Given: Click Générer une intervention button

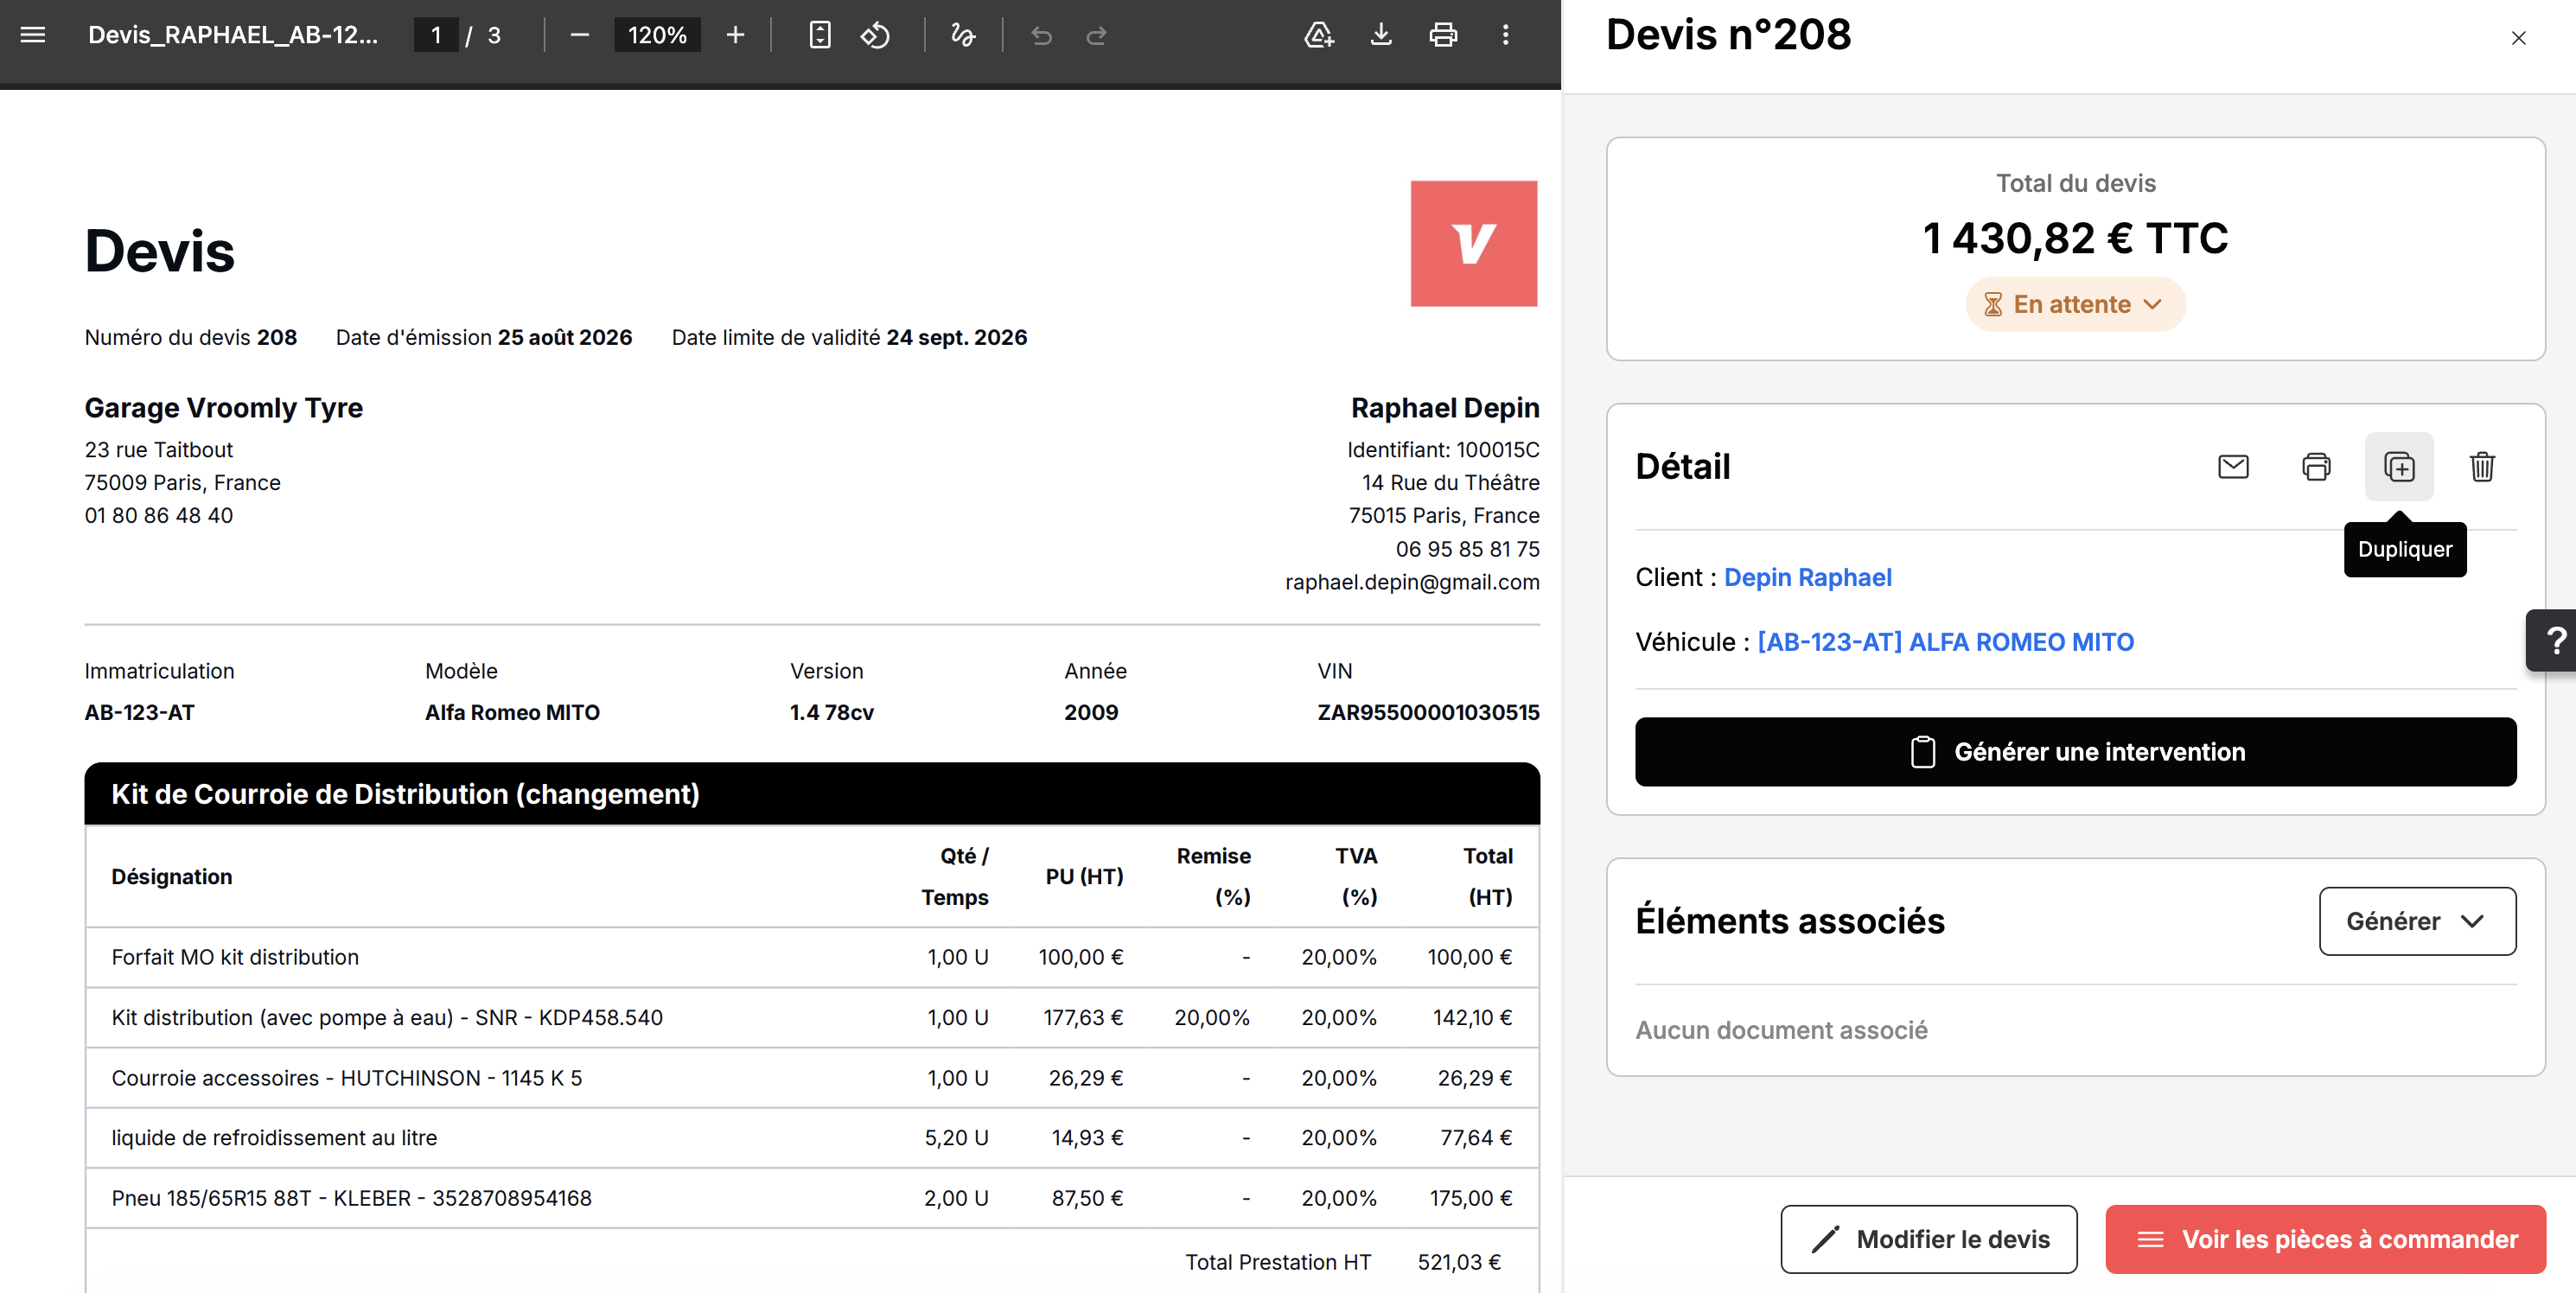Looking at the screenshot, I should pos(2075,751).
